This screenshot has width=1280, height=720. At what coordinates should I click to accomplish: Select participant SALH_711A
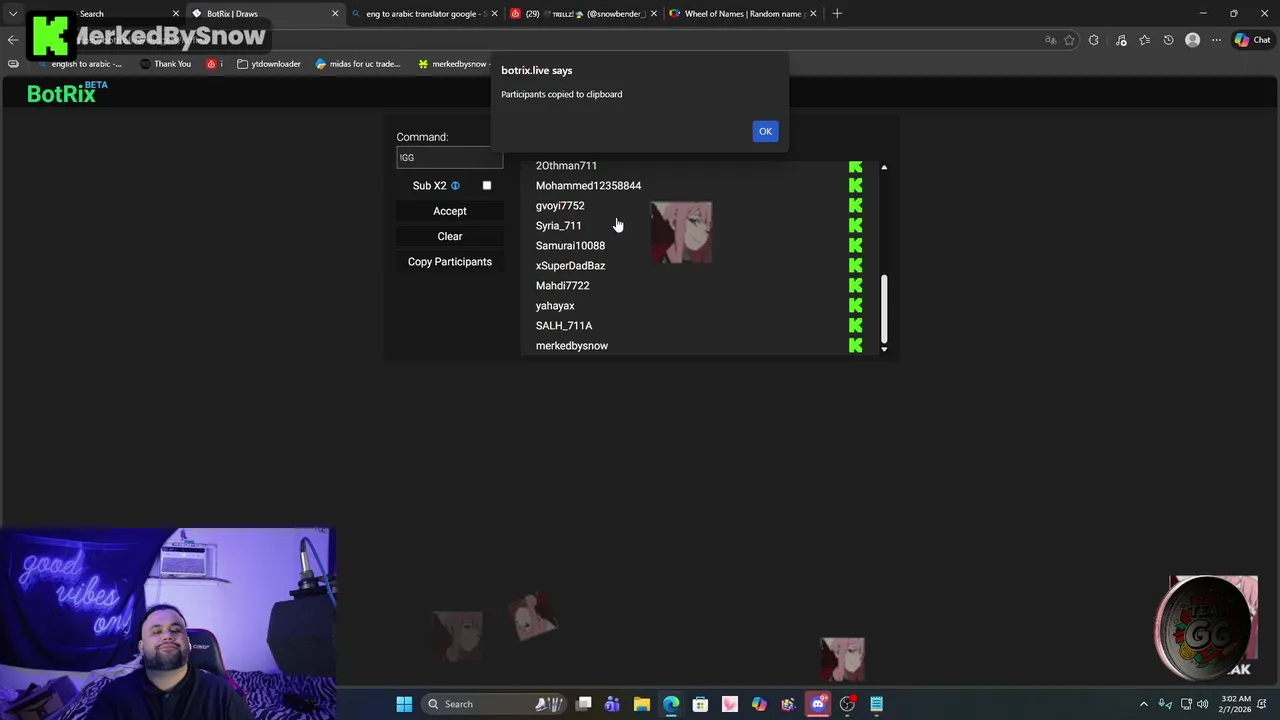pyautogui.click(x=564, y=325)
